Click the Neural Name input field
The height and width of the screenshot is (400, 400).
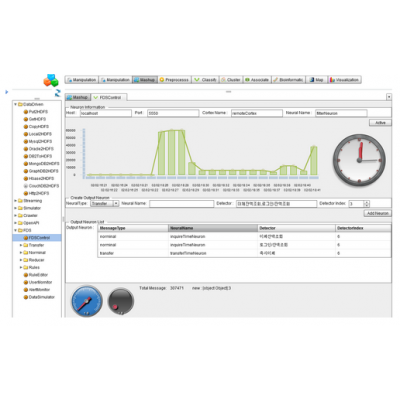(x=181, y=204)
